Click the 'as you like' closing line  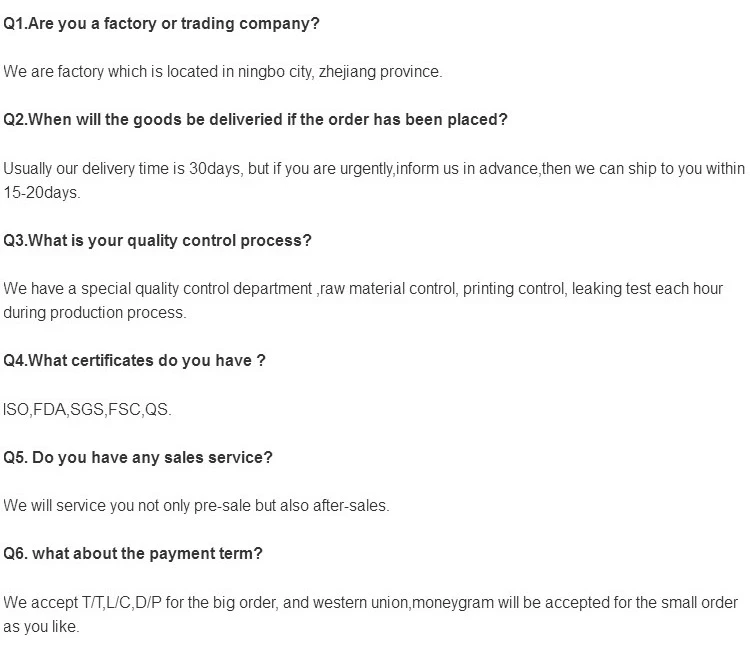point(41,626)
